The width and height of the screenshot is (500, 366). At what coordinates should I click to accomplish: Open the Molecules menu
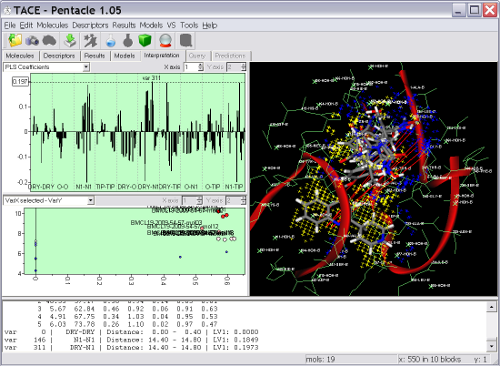(x=52, y=25)
